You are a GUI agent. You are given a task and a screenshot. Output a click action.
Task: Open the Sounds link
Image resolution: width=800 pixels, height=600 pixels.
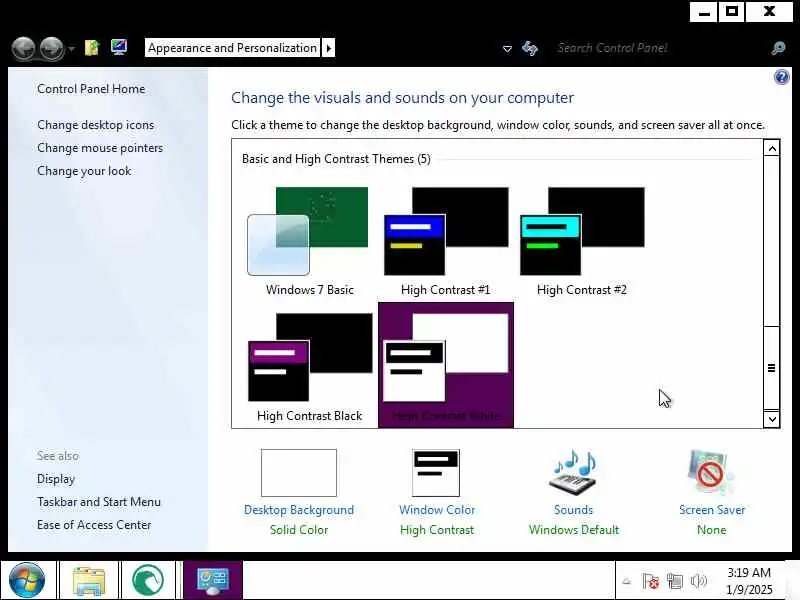click(x=573, y=510)
